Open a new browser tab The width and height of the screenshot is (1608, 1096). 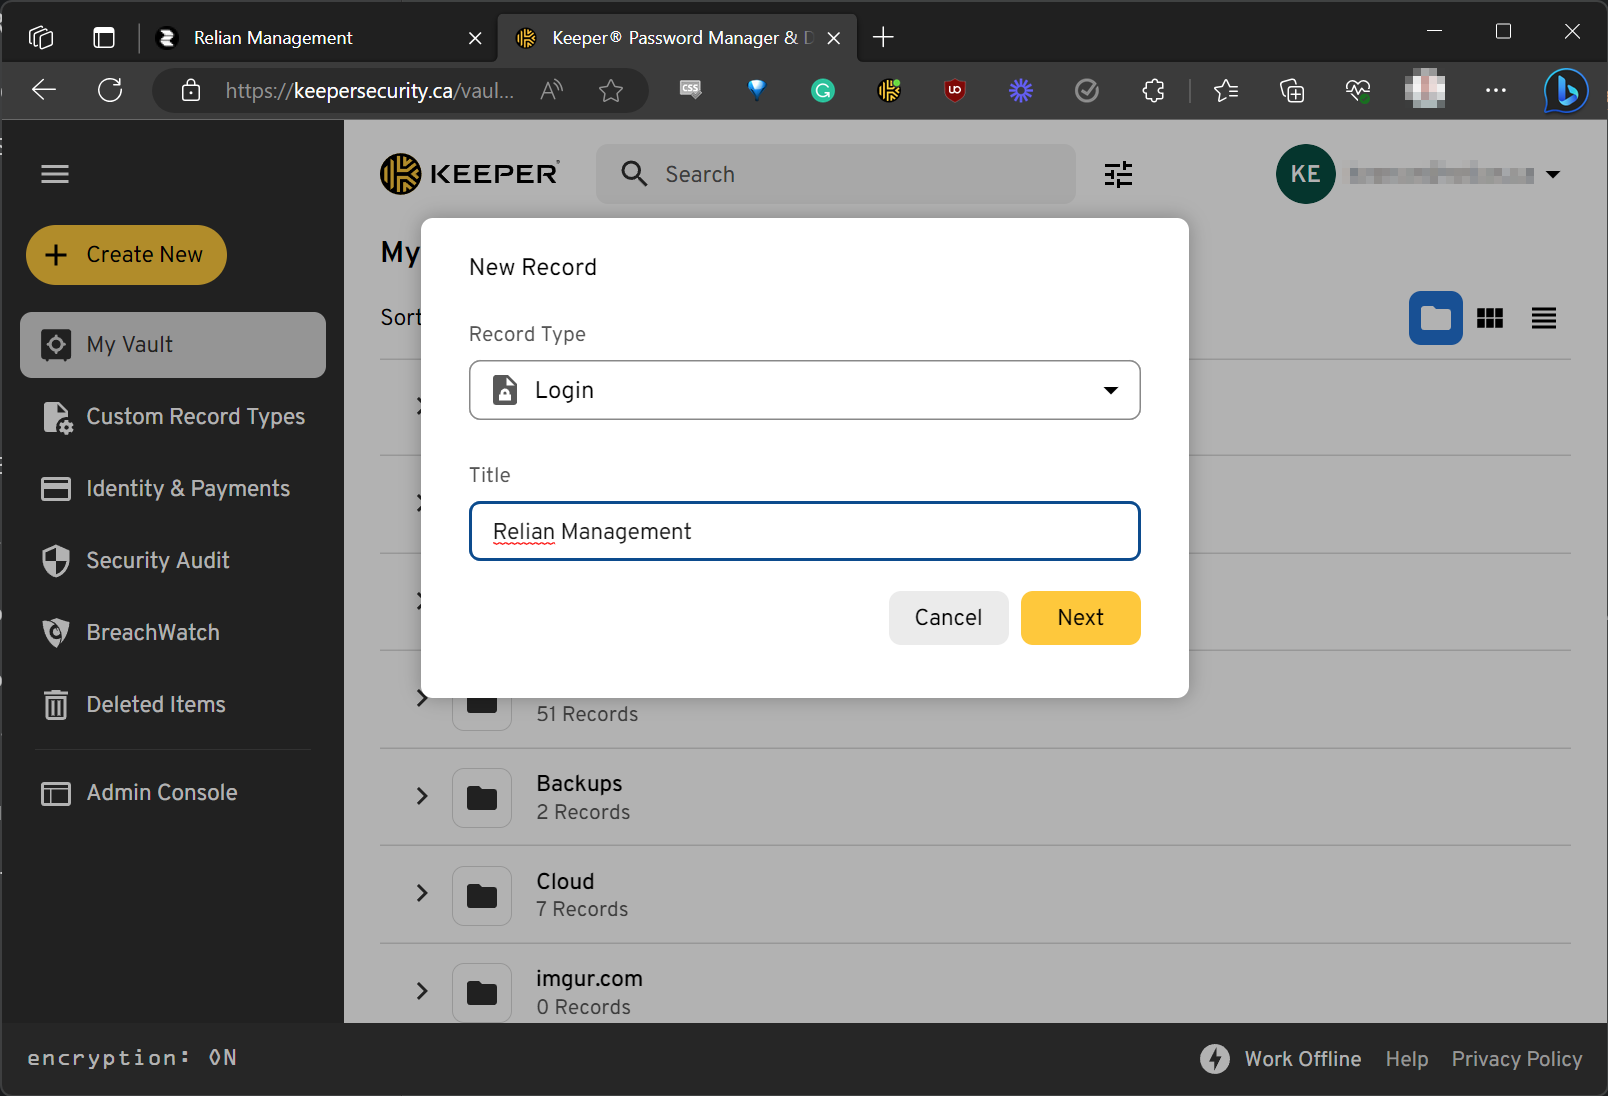click(x=883, y=38)
